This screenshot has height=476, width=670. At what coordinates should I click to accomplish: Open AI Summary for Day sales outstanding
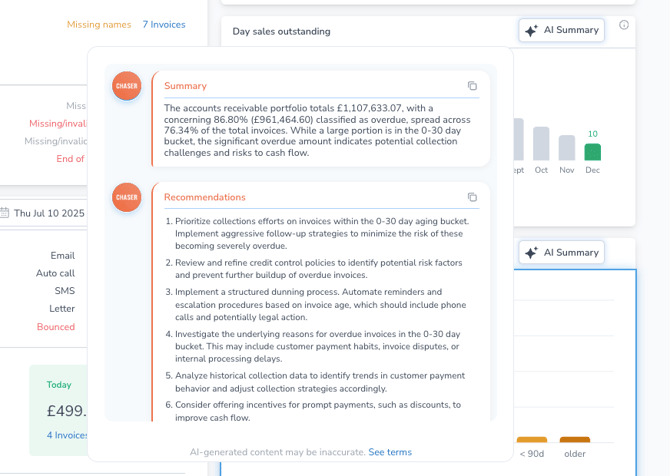[x=561, y=30]
